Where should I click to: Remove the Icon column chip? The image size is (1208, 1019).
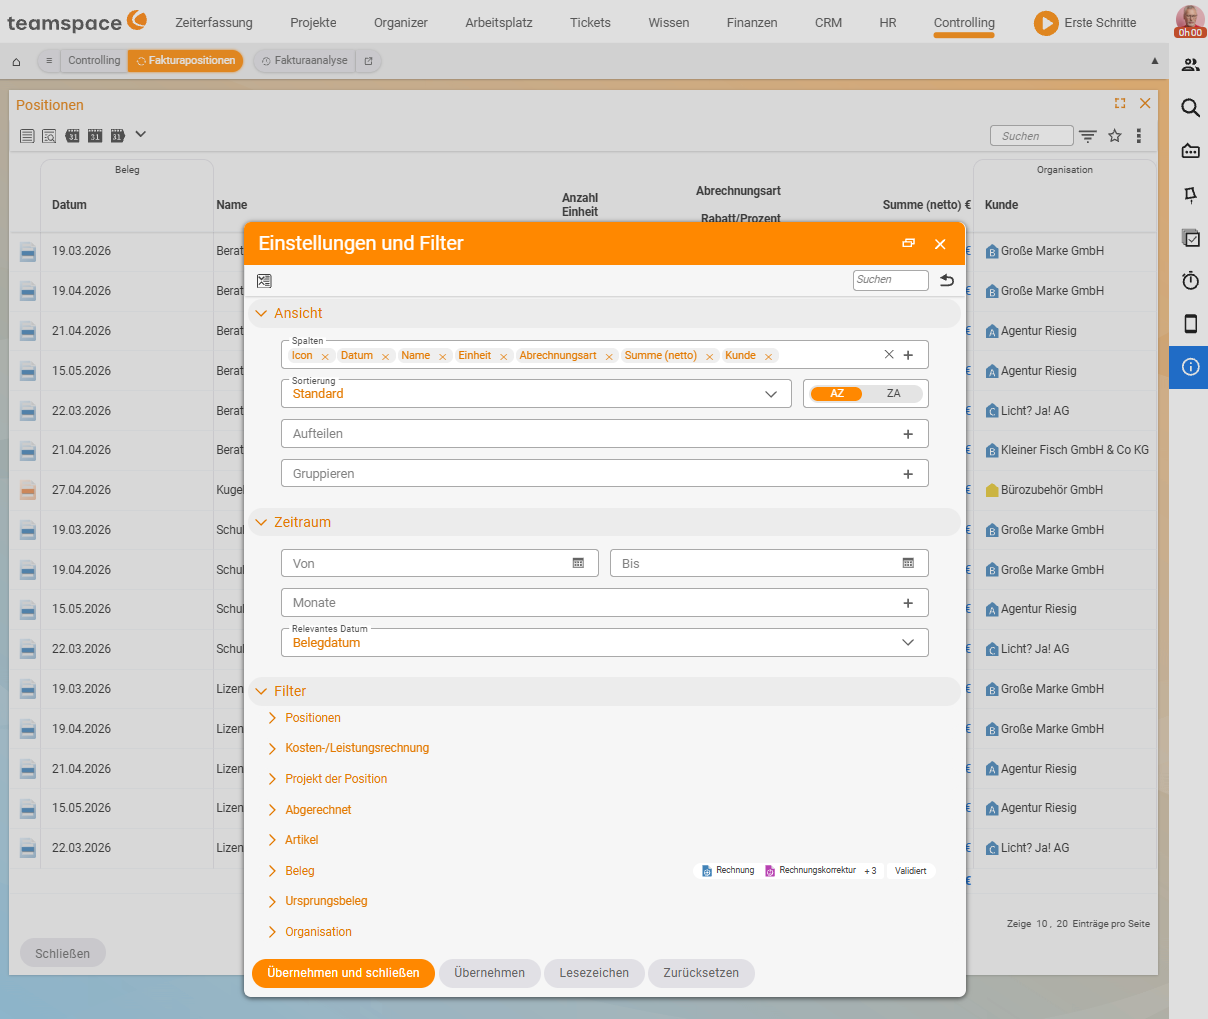tap(325, 357)
